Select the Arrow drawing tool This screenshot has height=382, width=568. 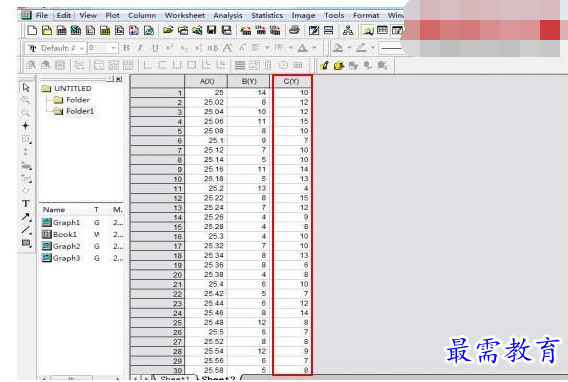(x=26, y=217)
